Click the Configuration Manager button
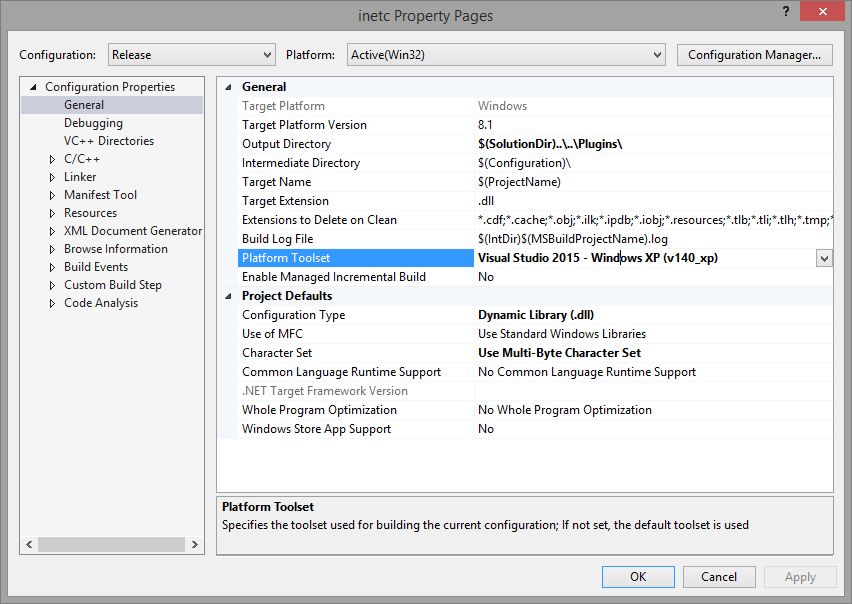852x604 pixels. (x=754, y=55)
